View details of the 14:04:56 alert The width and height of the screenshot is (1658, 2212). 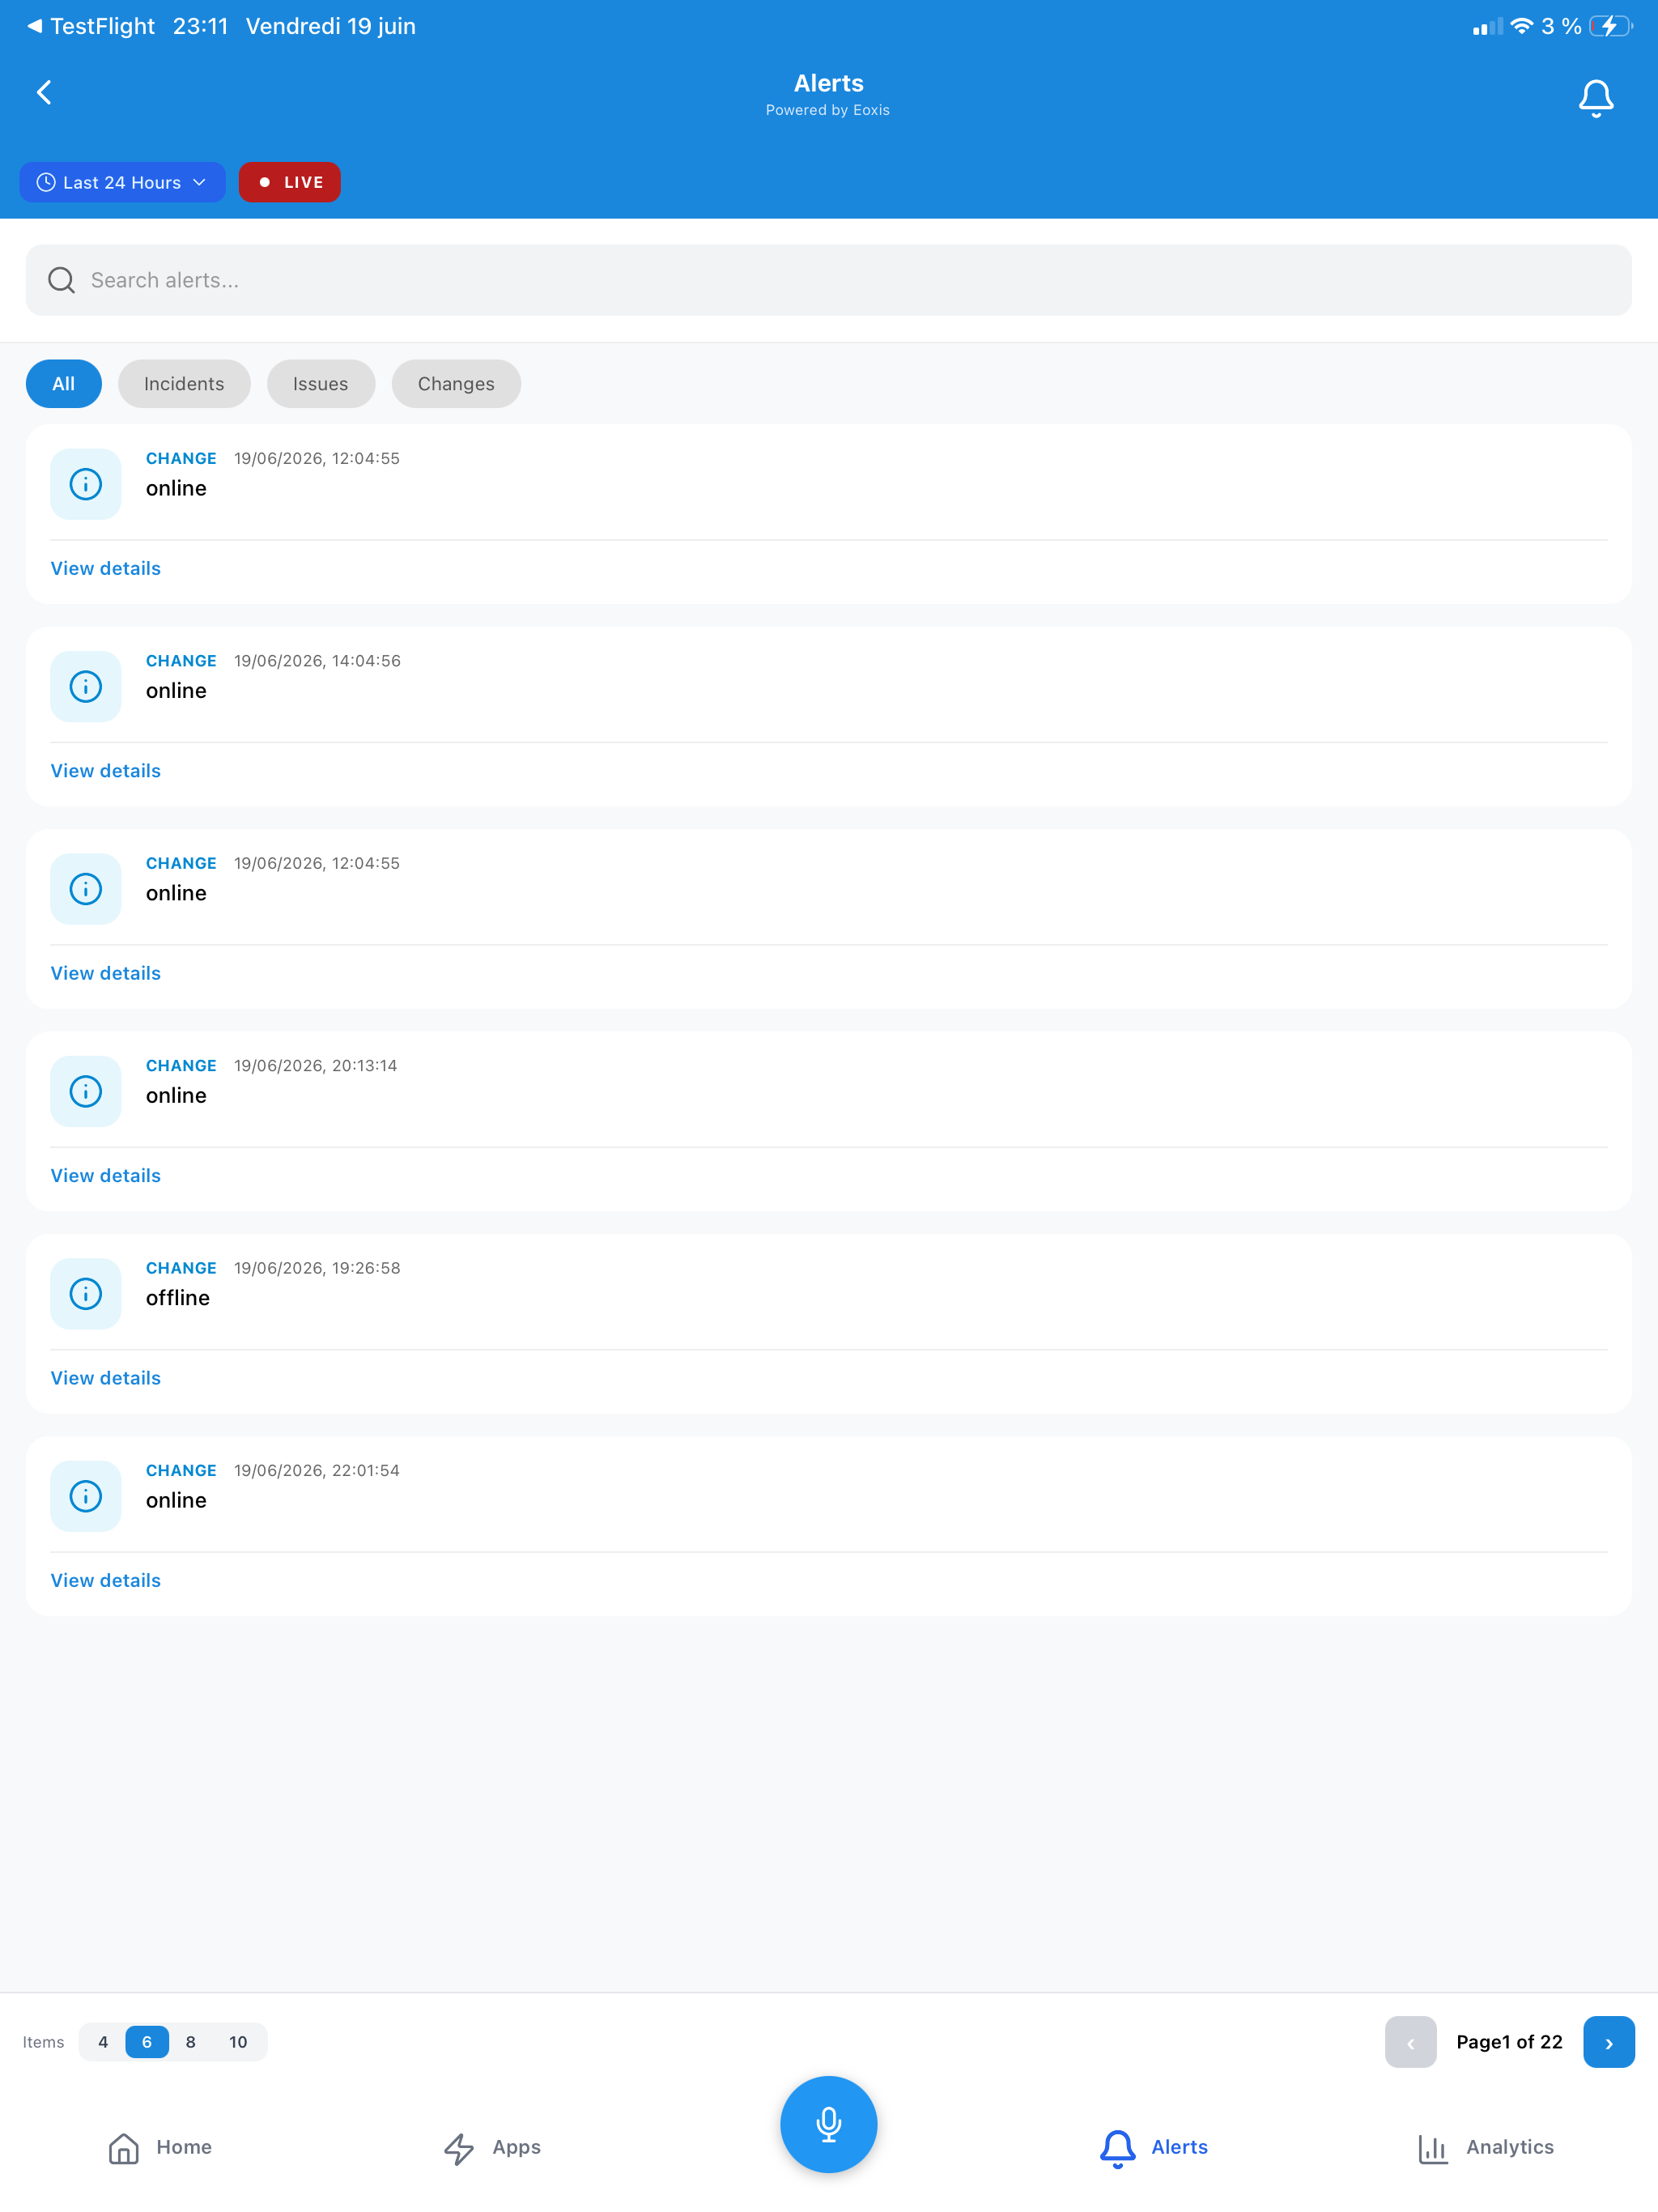pos(106,771)
